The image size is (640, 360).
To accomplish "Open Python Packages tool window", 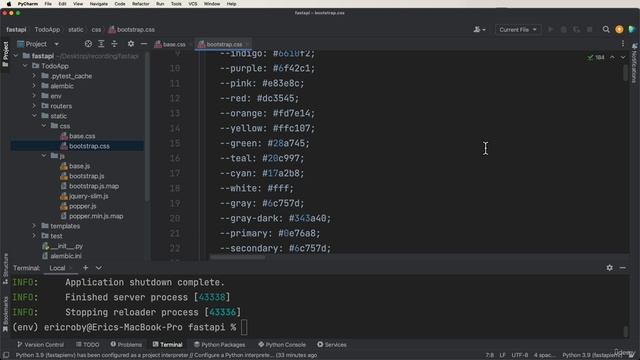I will click(220, 344).
